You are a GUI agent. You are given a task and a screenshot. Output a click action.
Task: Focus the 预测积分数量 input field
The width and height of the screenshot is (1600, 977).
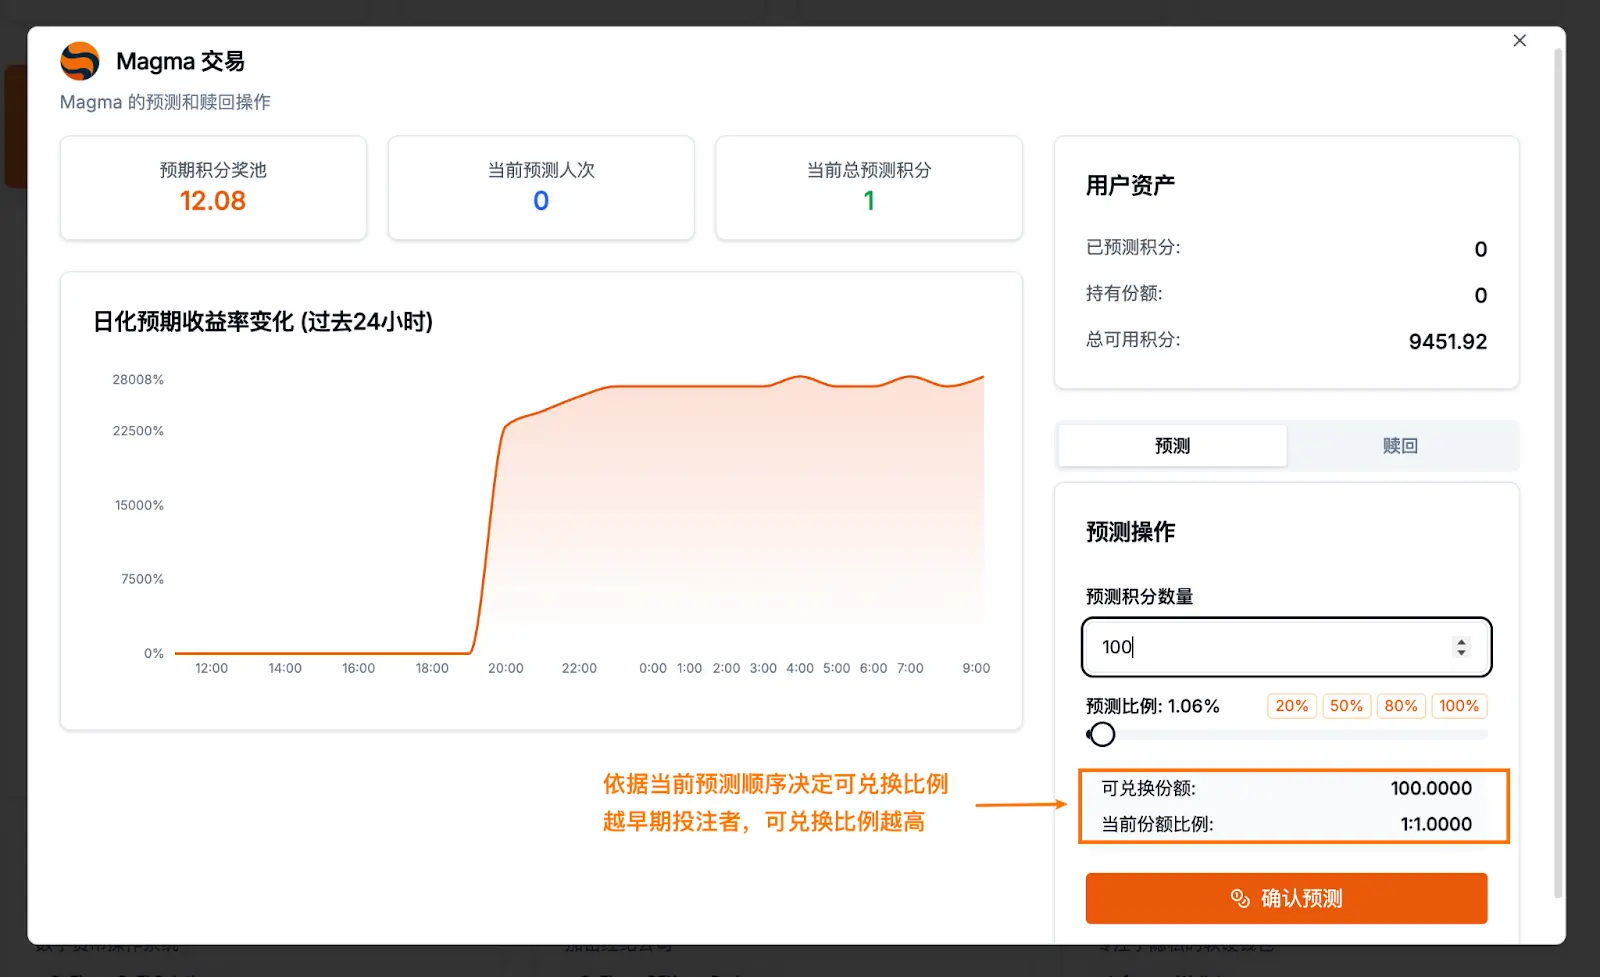coord(1270,647)
